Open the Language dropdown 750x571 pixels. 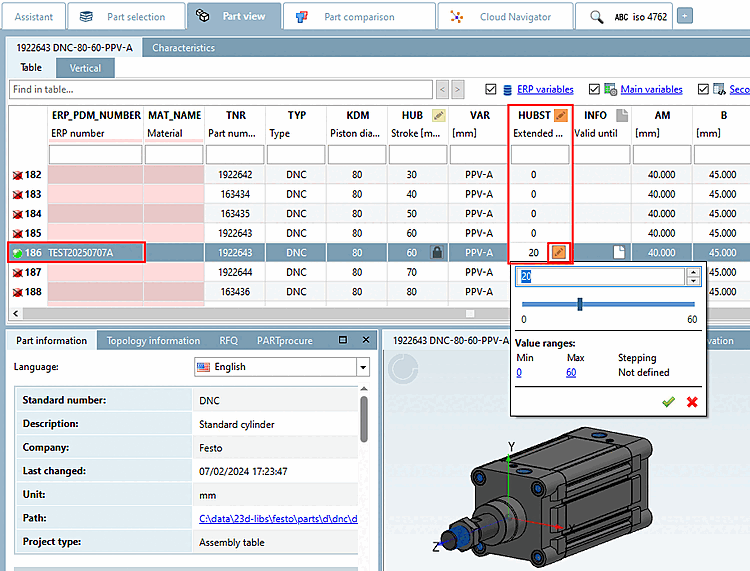(x=362, y=367)
